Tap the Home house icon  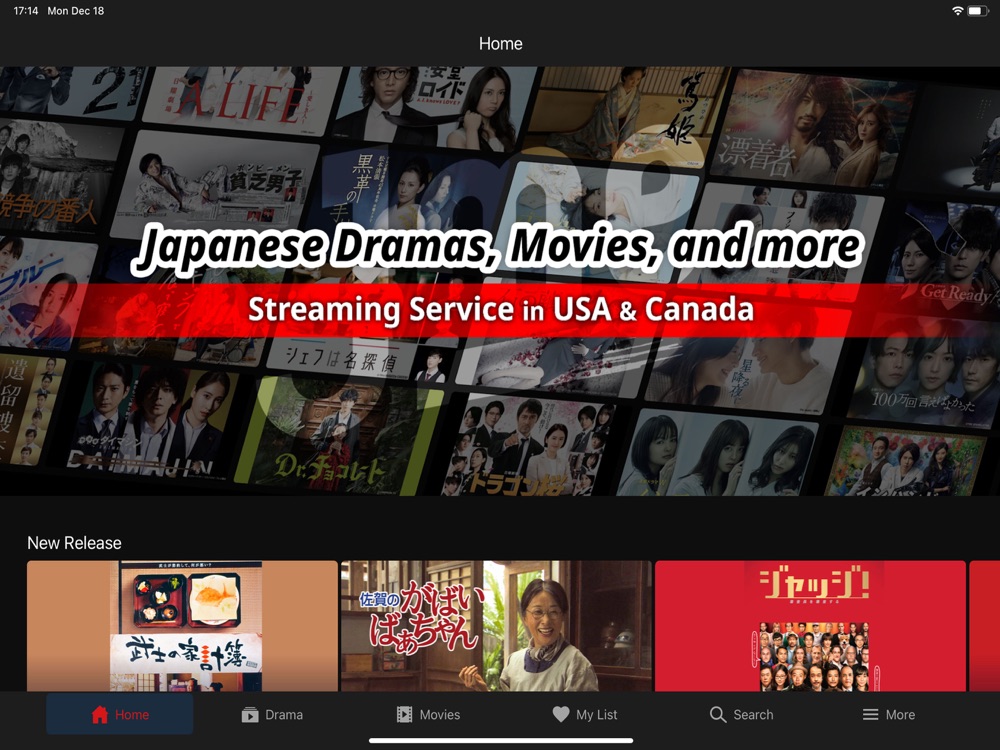click(x=99, y=714)
